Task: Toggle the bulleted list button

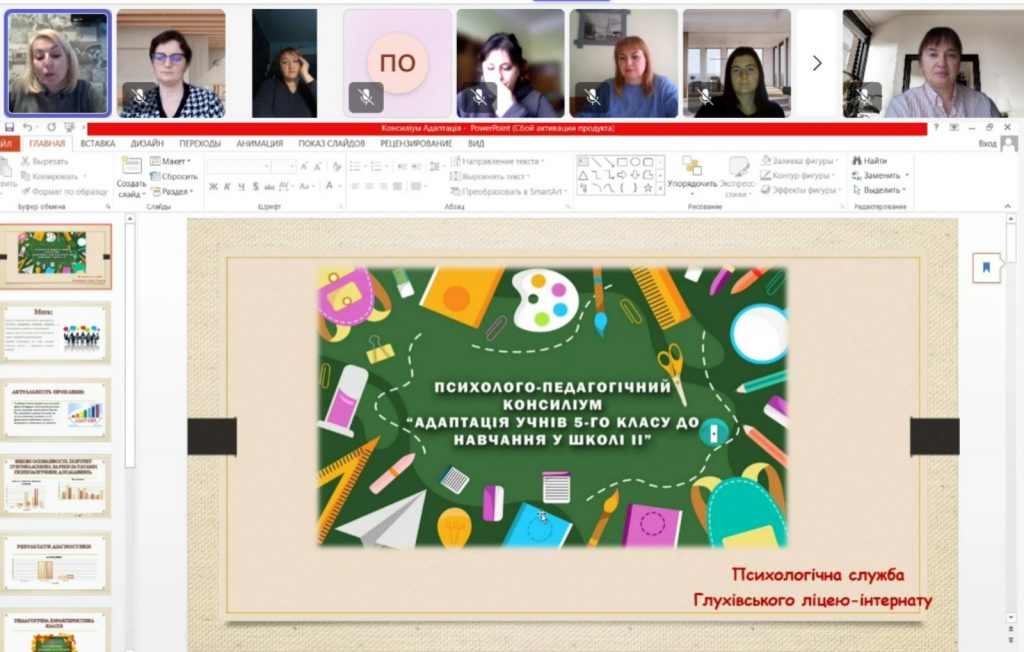Action: 357,167
